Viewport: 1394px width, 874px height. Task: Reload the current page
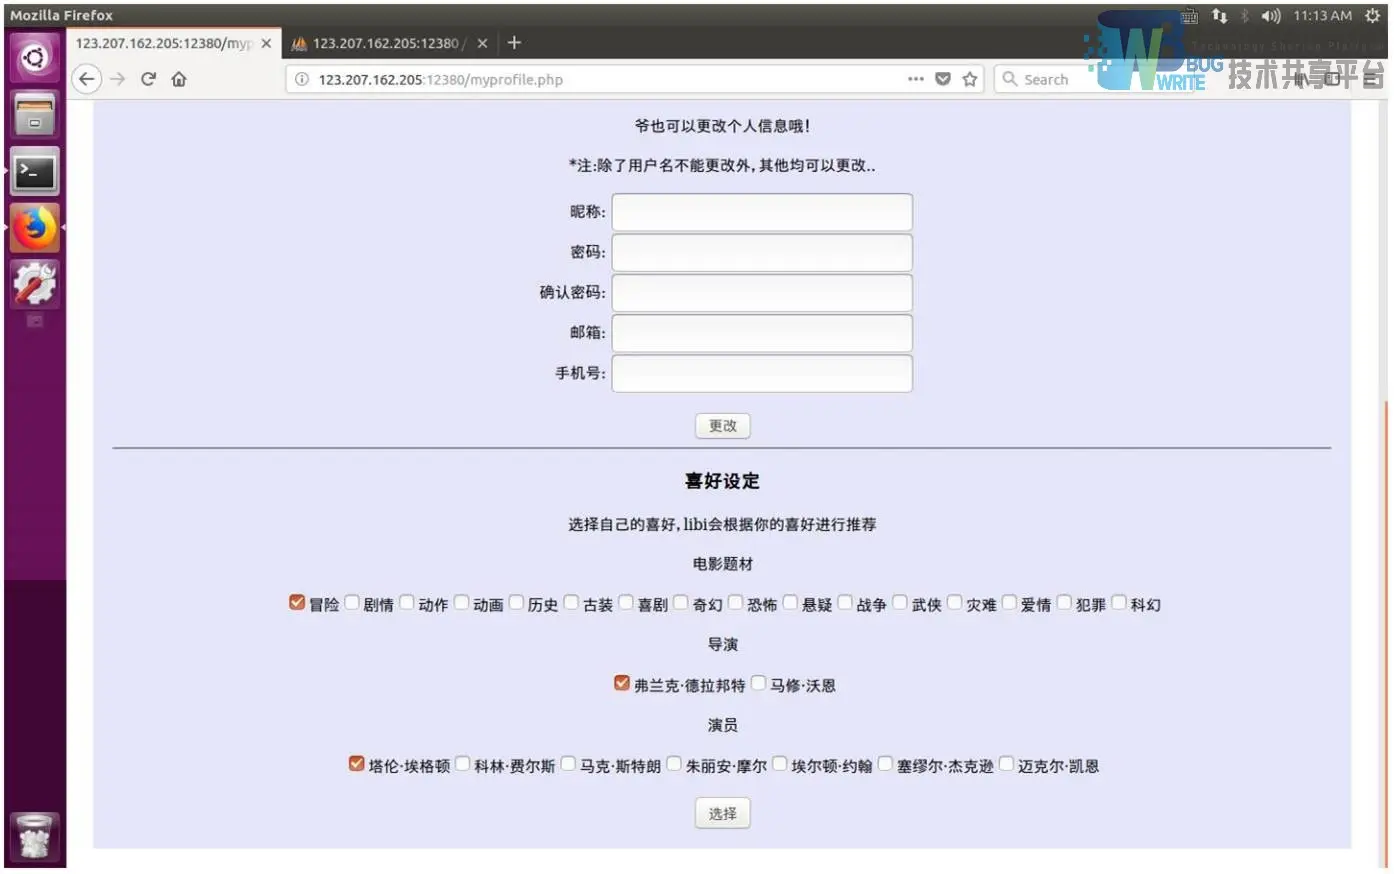point(148,79)
